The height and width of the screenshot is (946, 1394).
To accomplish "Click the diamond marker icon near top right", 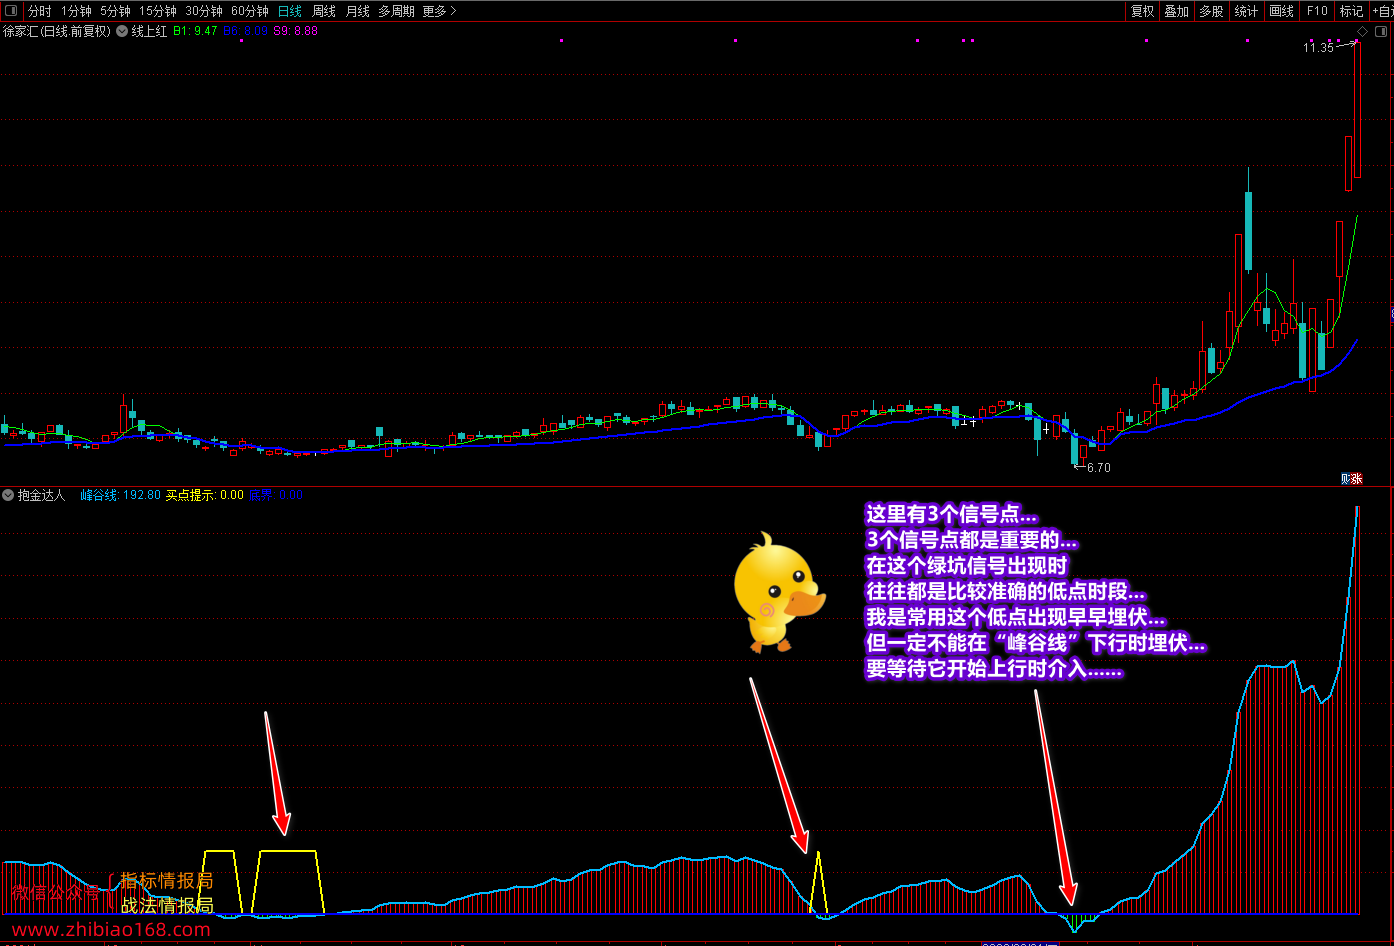I will [1362, 33].
